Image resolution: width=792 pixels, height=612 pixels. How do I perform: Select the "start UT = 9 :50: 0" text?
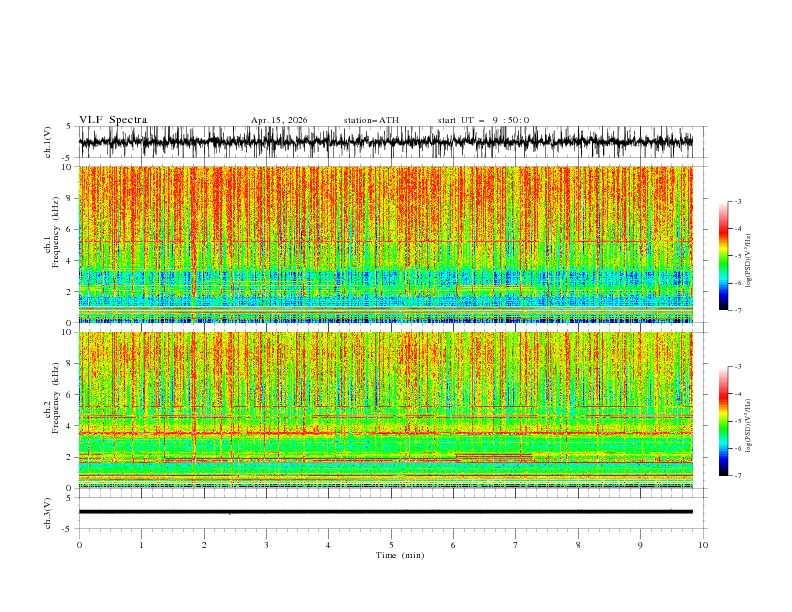(x=483, y=120)
